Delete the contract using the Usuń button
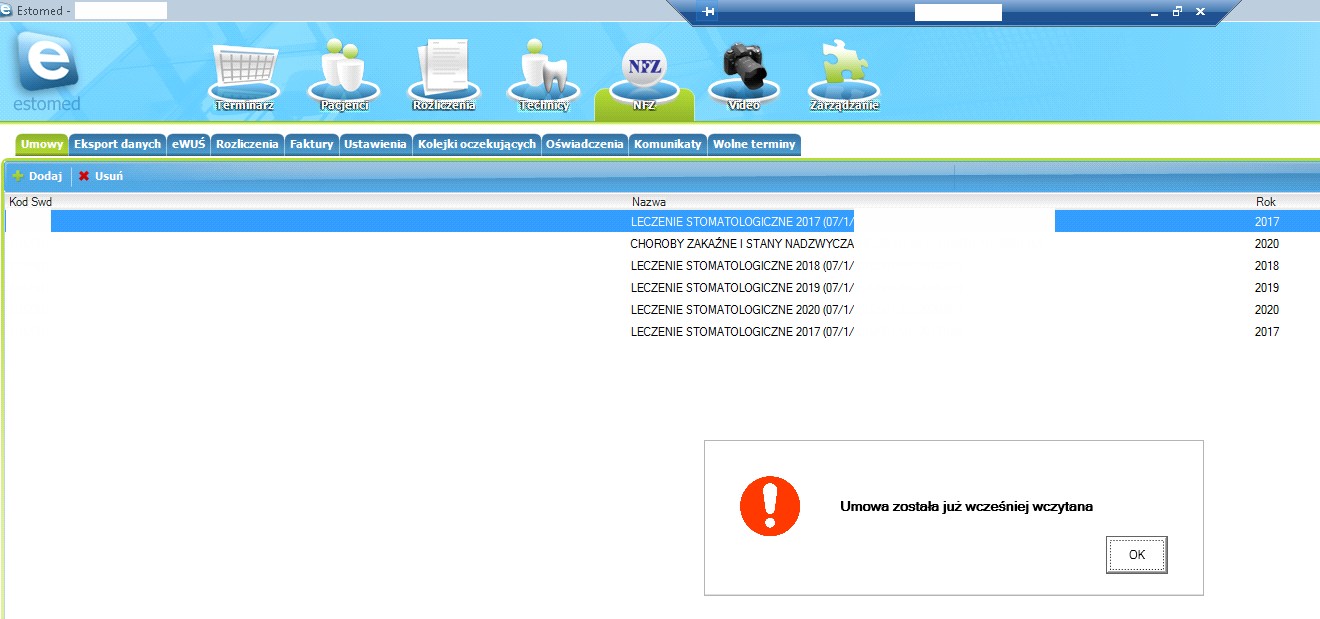The image size is (1320, 619). [101, 176]
